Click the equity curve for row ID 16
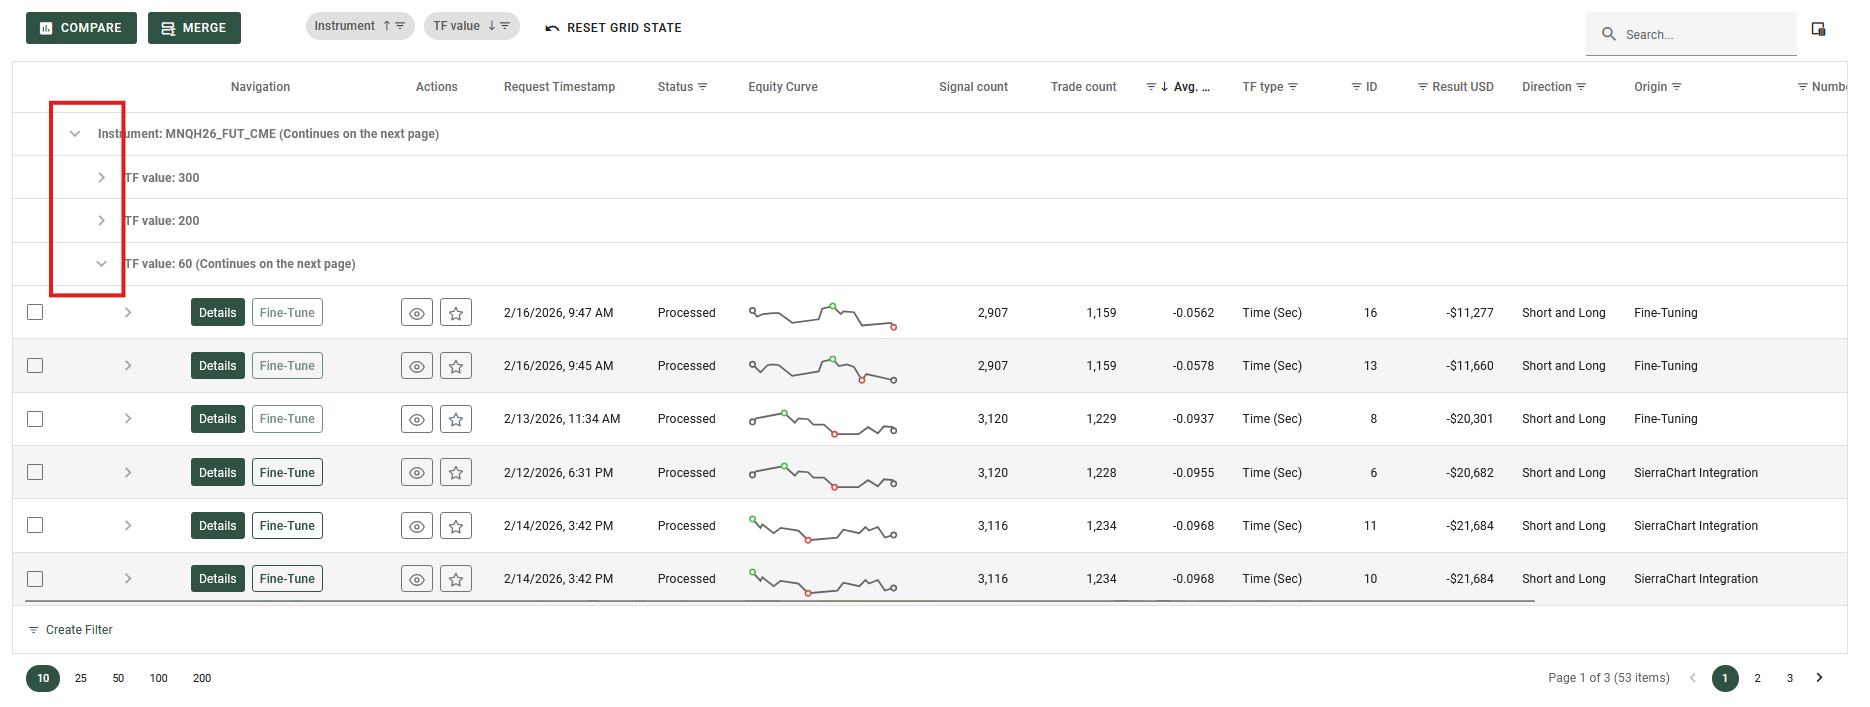This screenshot has height=707, width=1870. pos(823,315)
